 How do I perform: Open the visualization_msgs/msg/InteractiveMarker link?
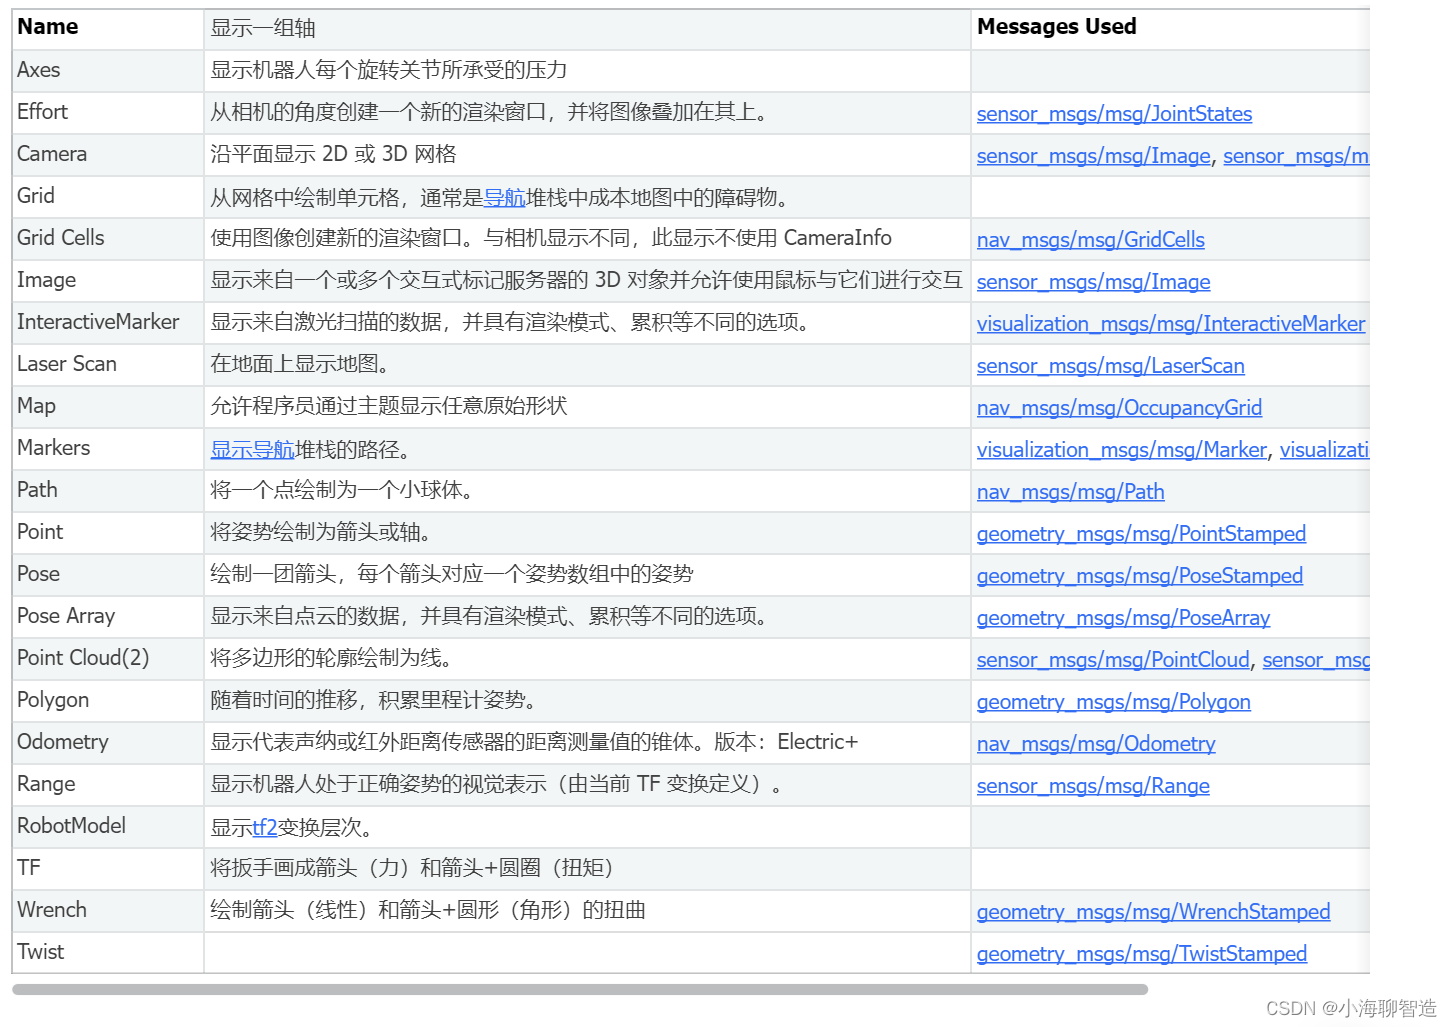[x=1171, y=324]
